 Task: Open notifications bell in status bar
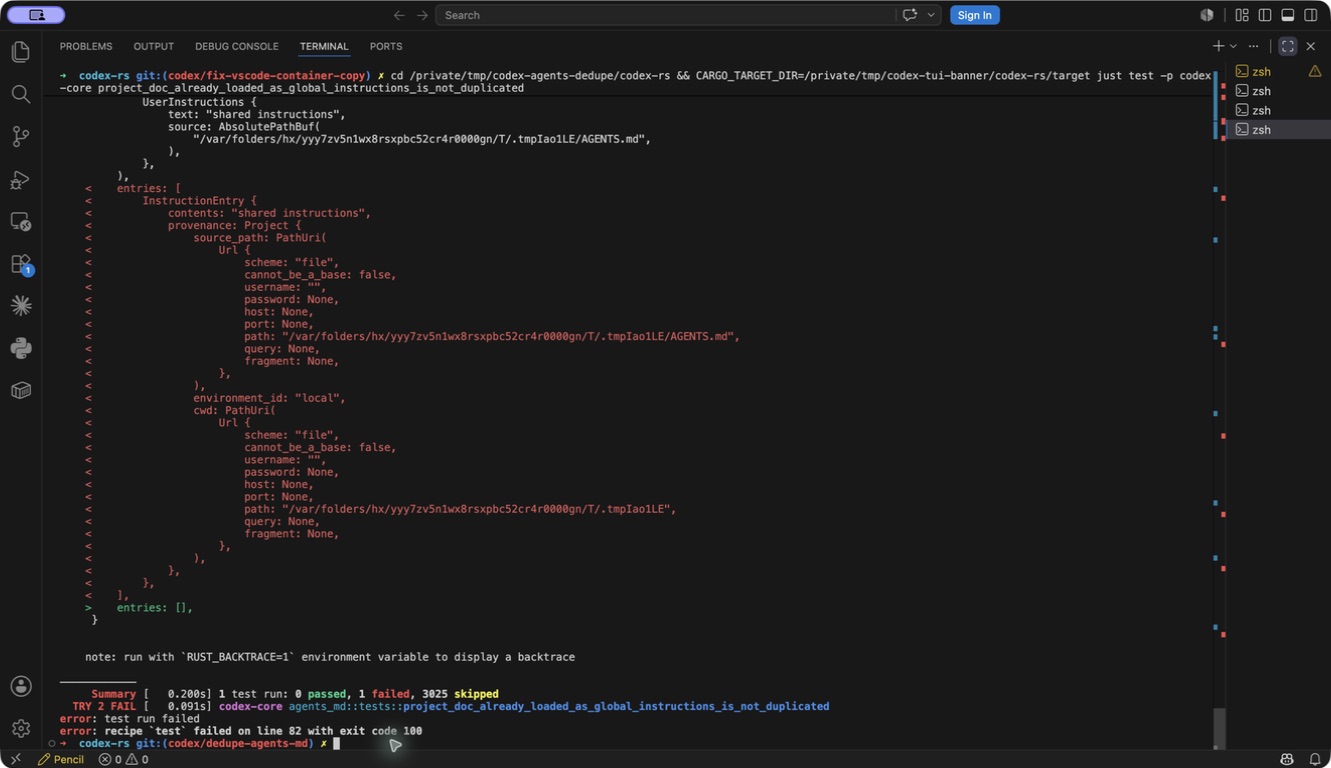[1314, 760]
